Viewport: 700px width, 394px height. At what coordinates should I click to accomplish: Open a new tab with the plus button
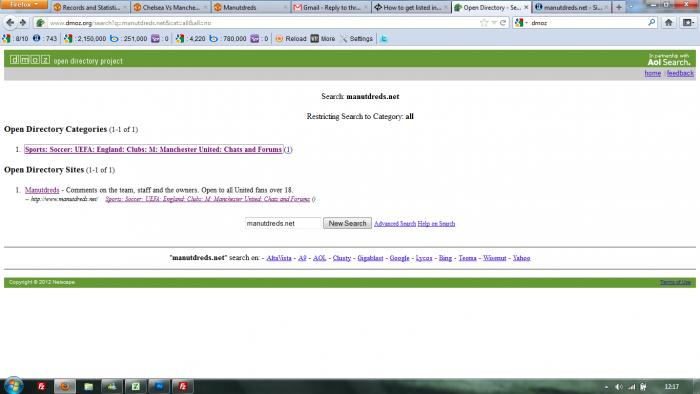618,8
